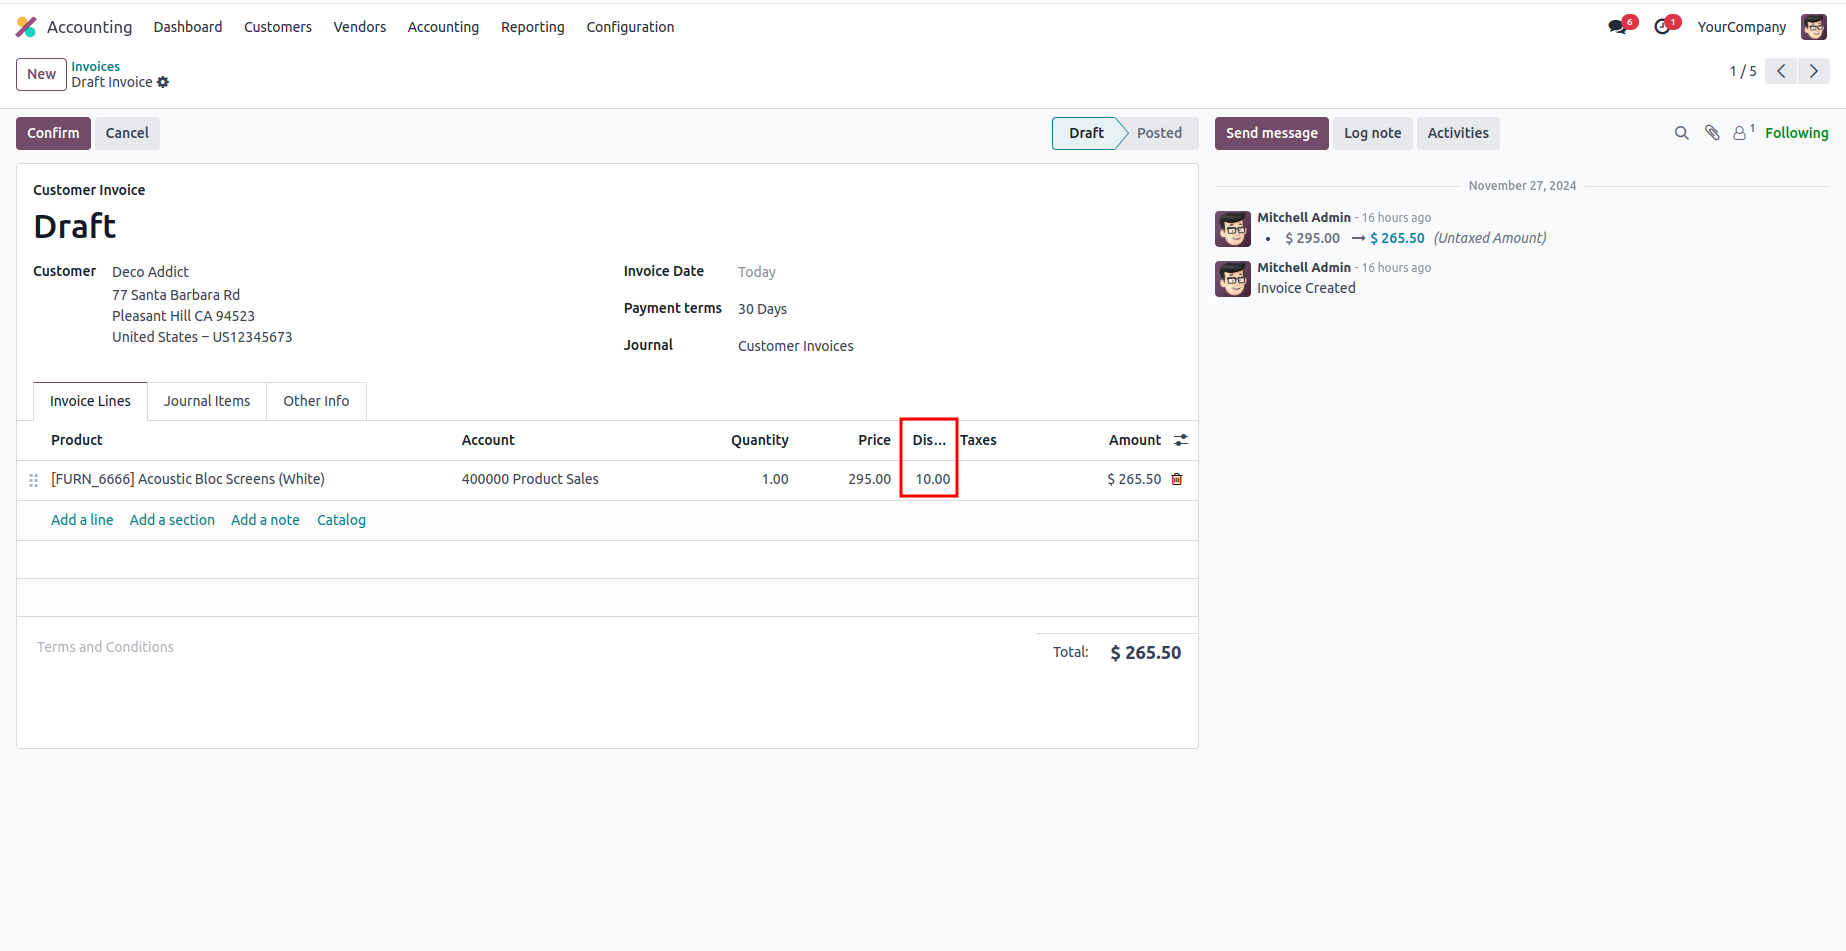Click the gear icon beside Draft Invoice
Screen dimensions: 1846x951
point(163,83)
